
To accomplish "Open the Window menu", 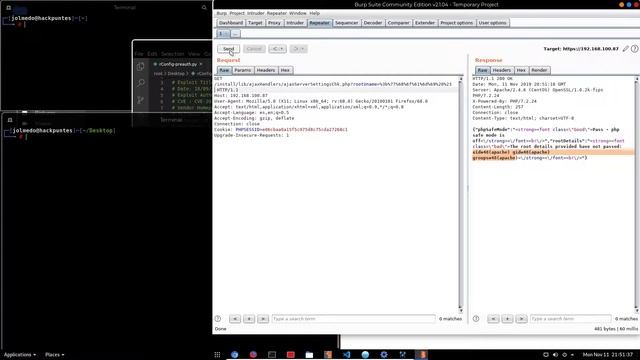I will 298,13.
